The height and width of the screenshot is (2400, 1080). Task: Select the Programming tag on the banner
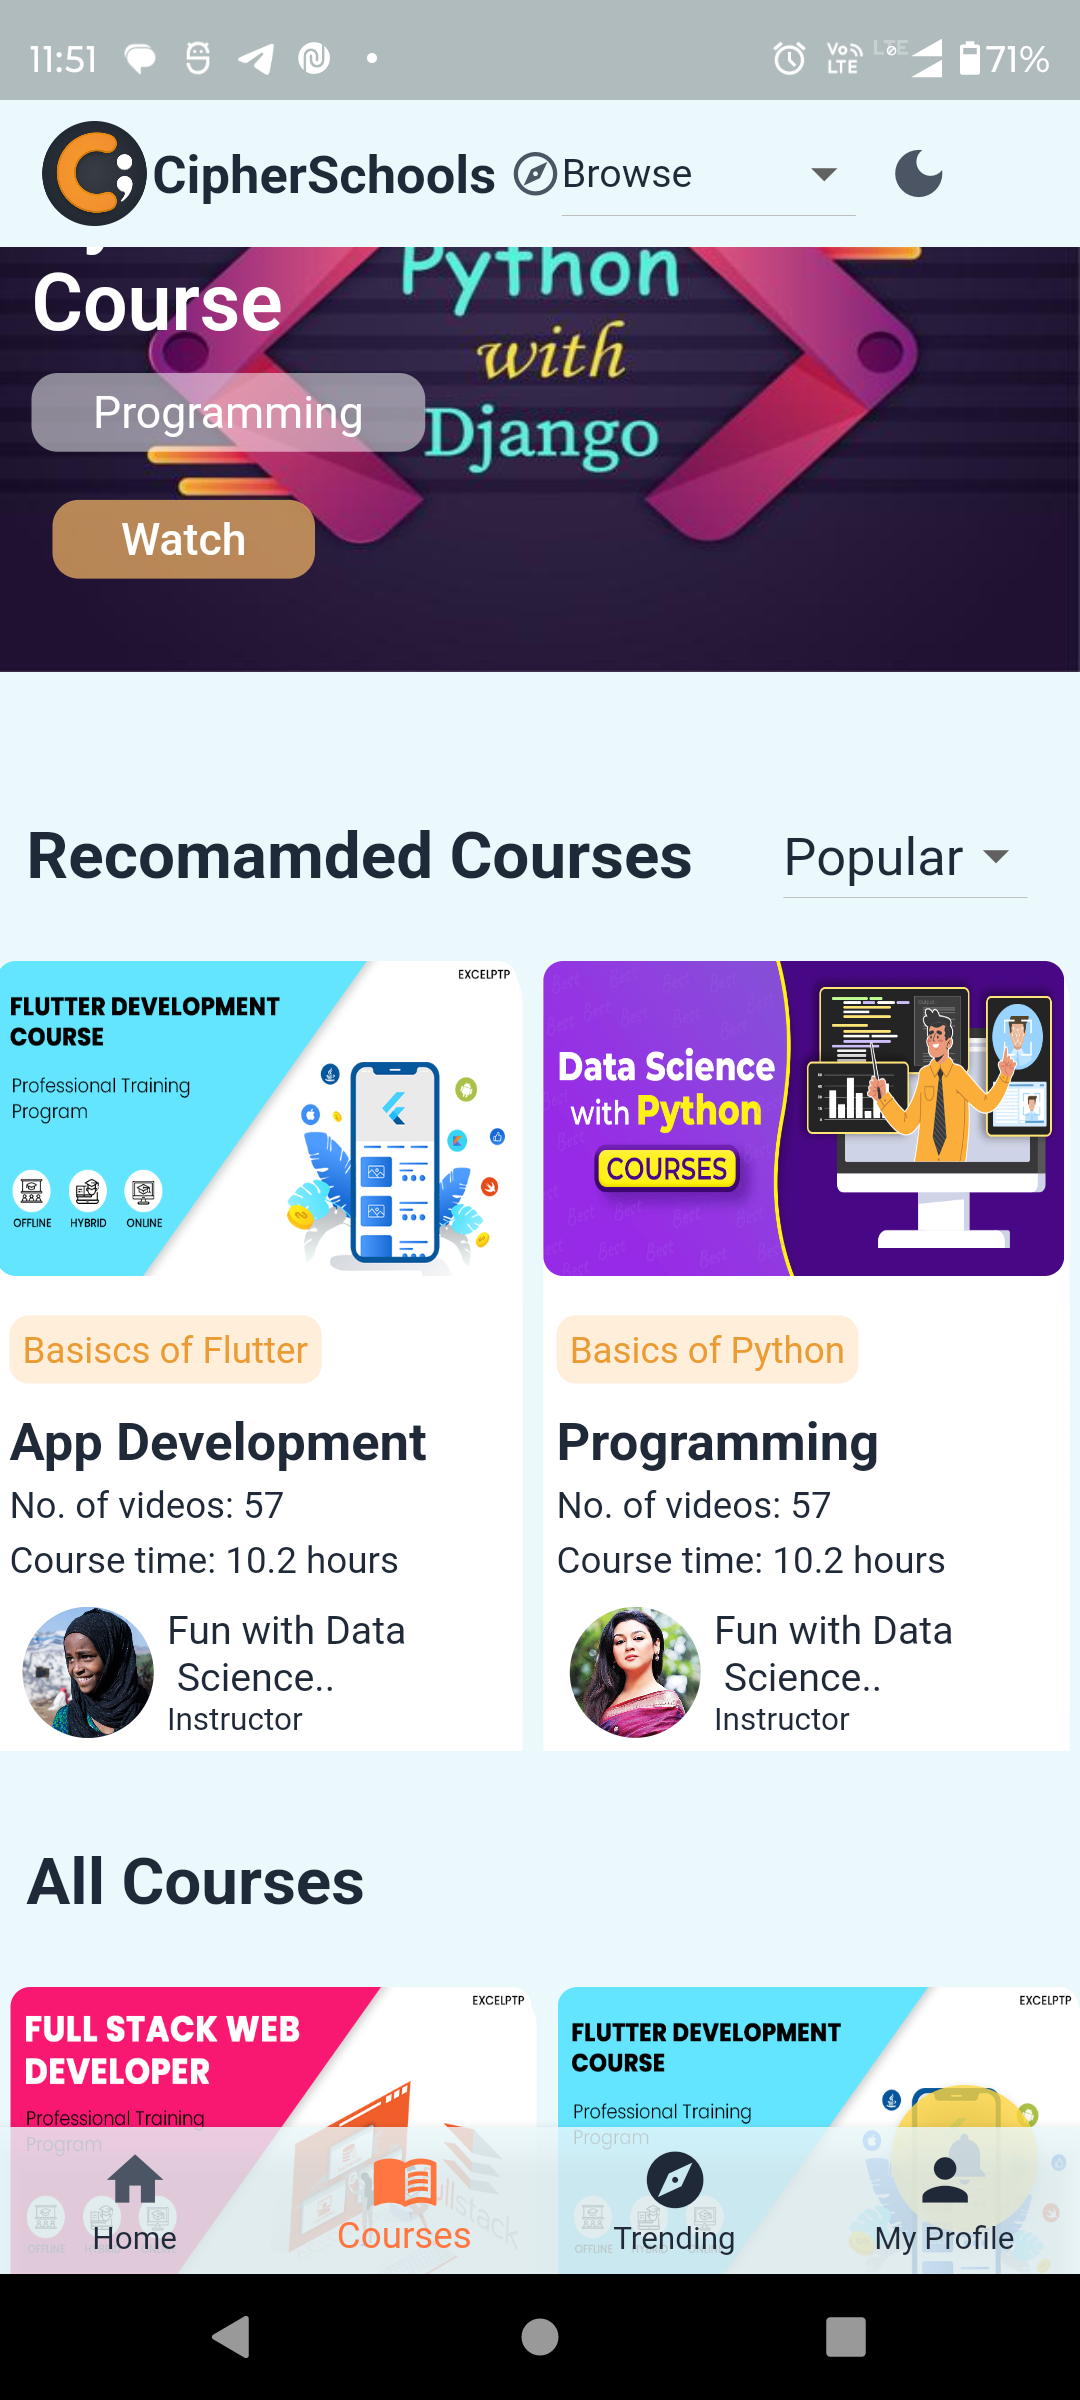(228, 411)
